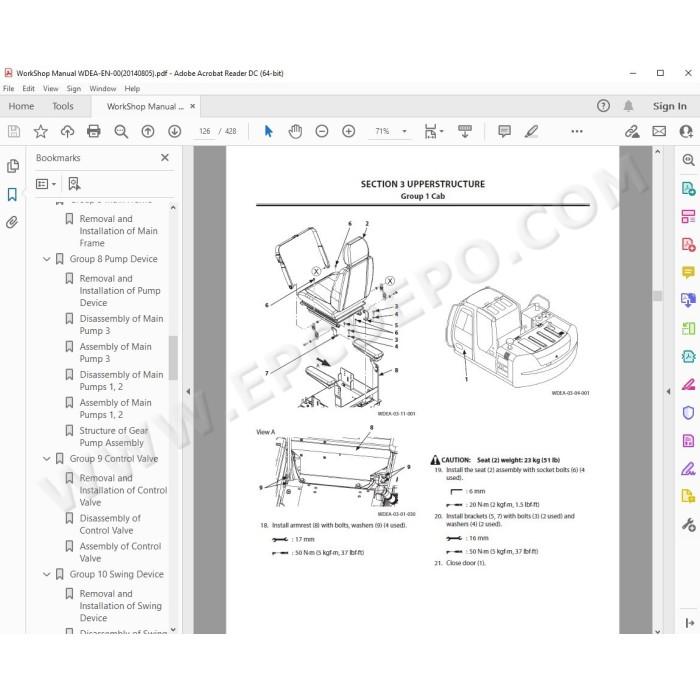Click the bookmarks panel scrollbar thumb
This screenshot has height=700, width=700.
point(173,357)
